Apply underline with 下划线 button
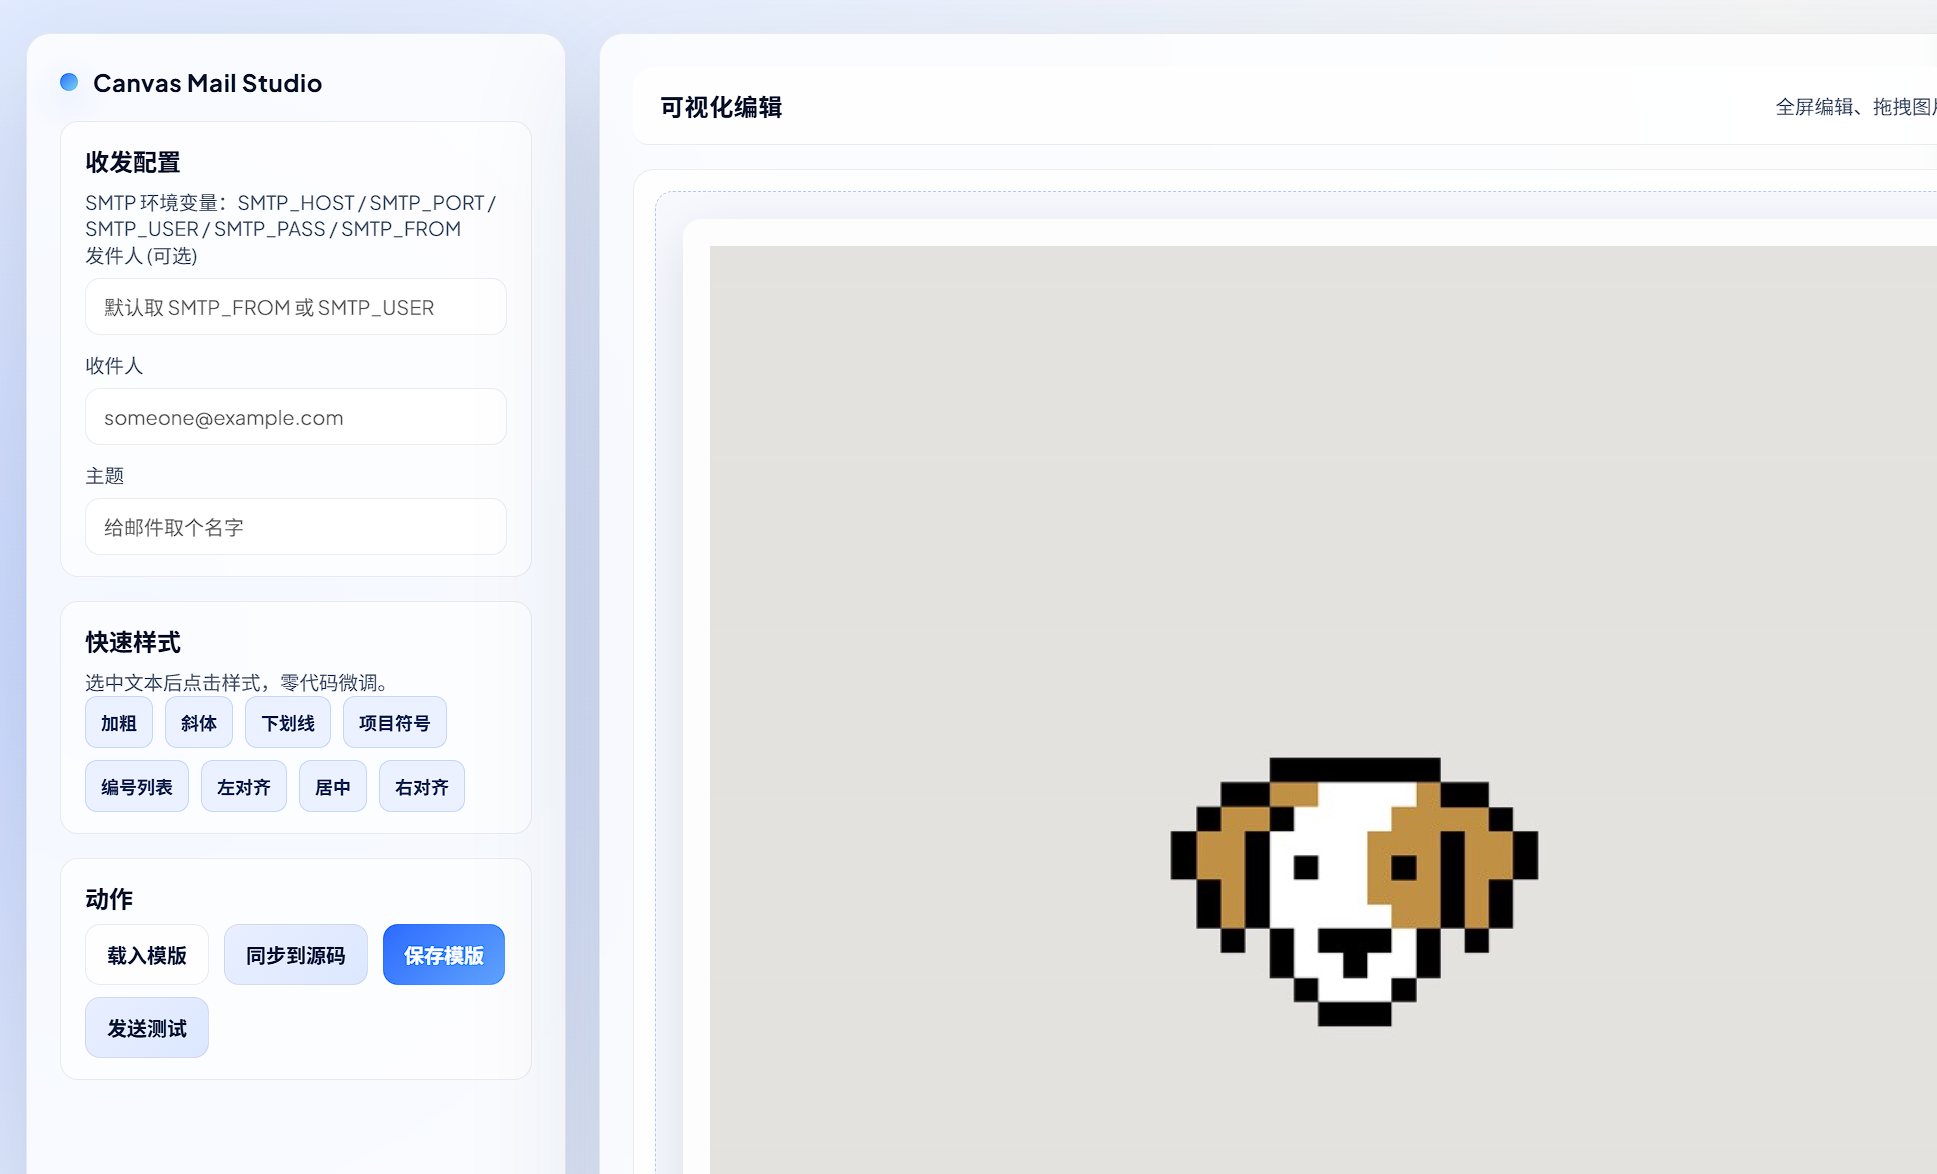1937x1174 pixels. point(287,723)
